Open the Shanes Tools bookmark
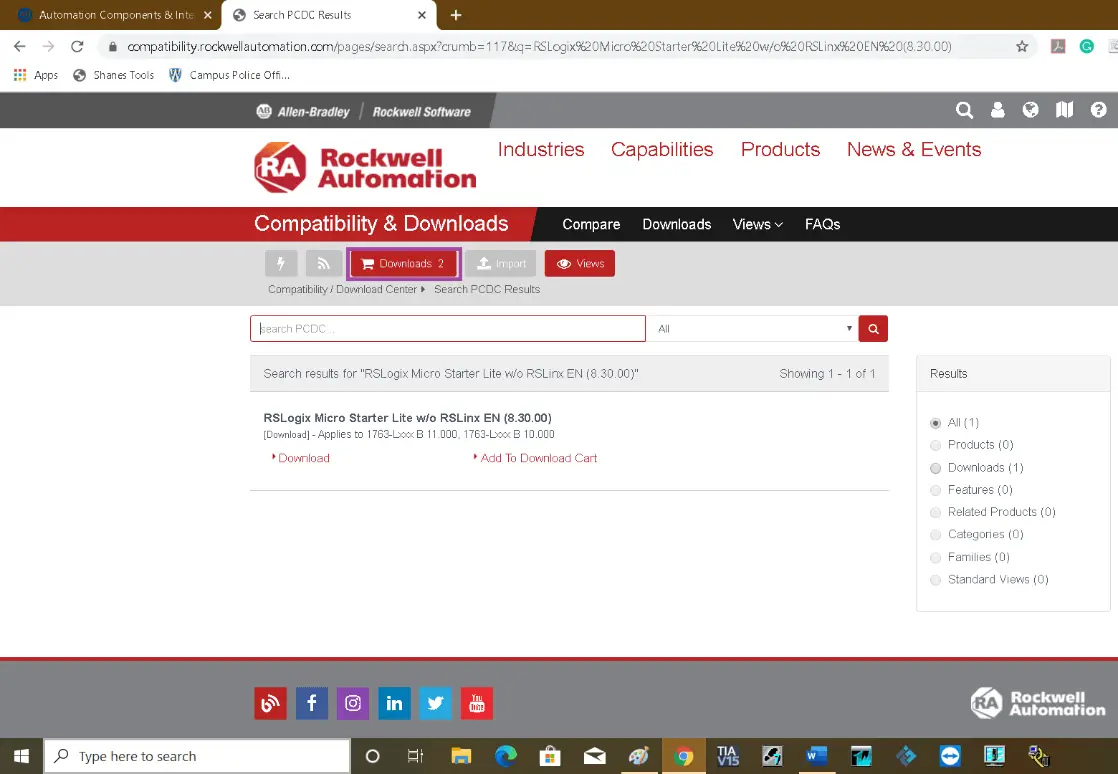 pyautogui.click(x=114, y=75)
